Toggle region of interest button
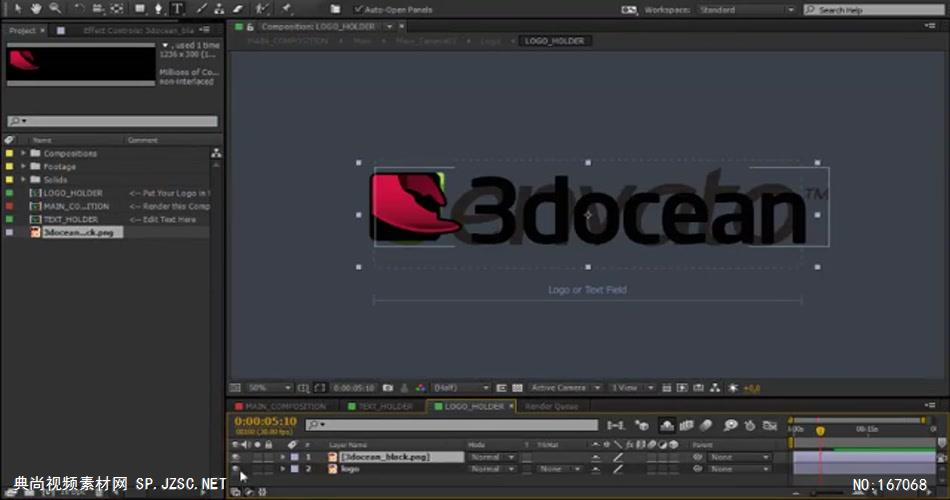 [501, 388]
